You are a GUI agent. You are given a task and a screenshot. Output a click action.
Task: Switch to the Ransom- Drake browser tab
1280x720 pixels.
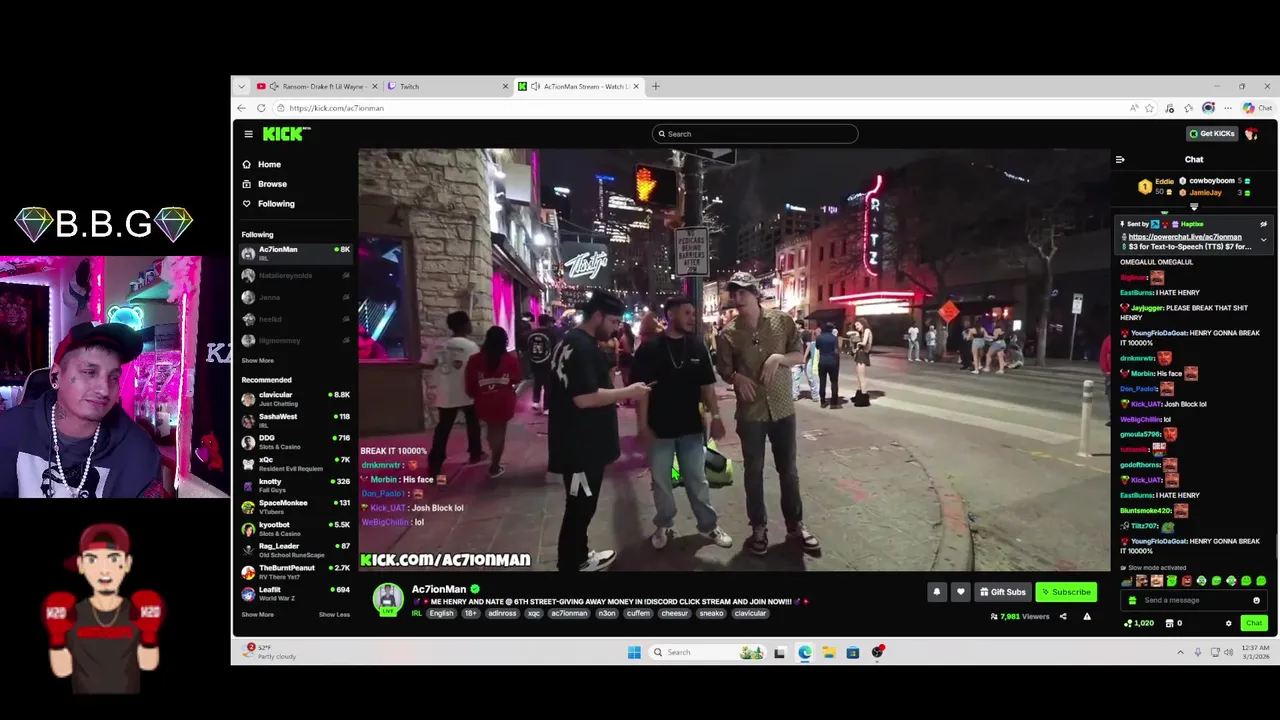[x=320, y=87]
